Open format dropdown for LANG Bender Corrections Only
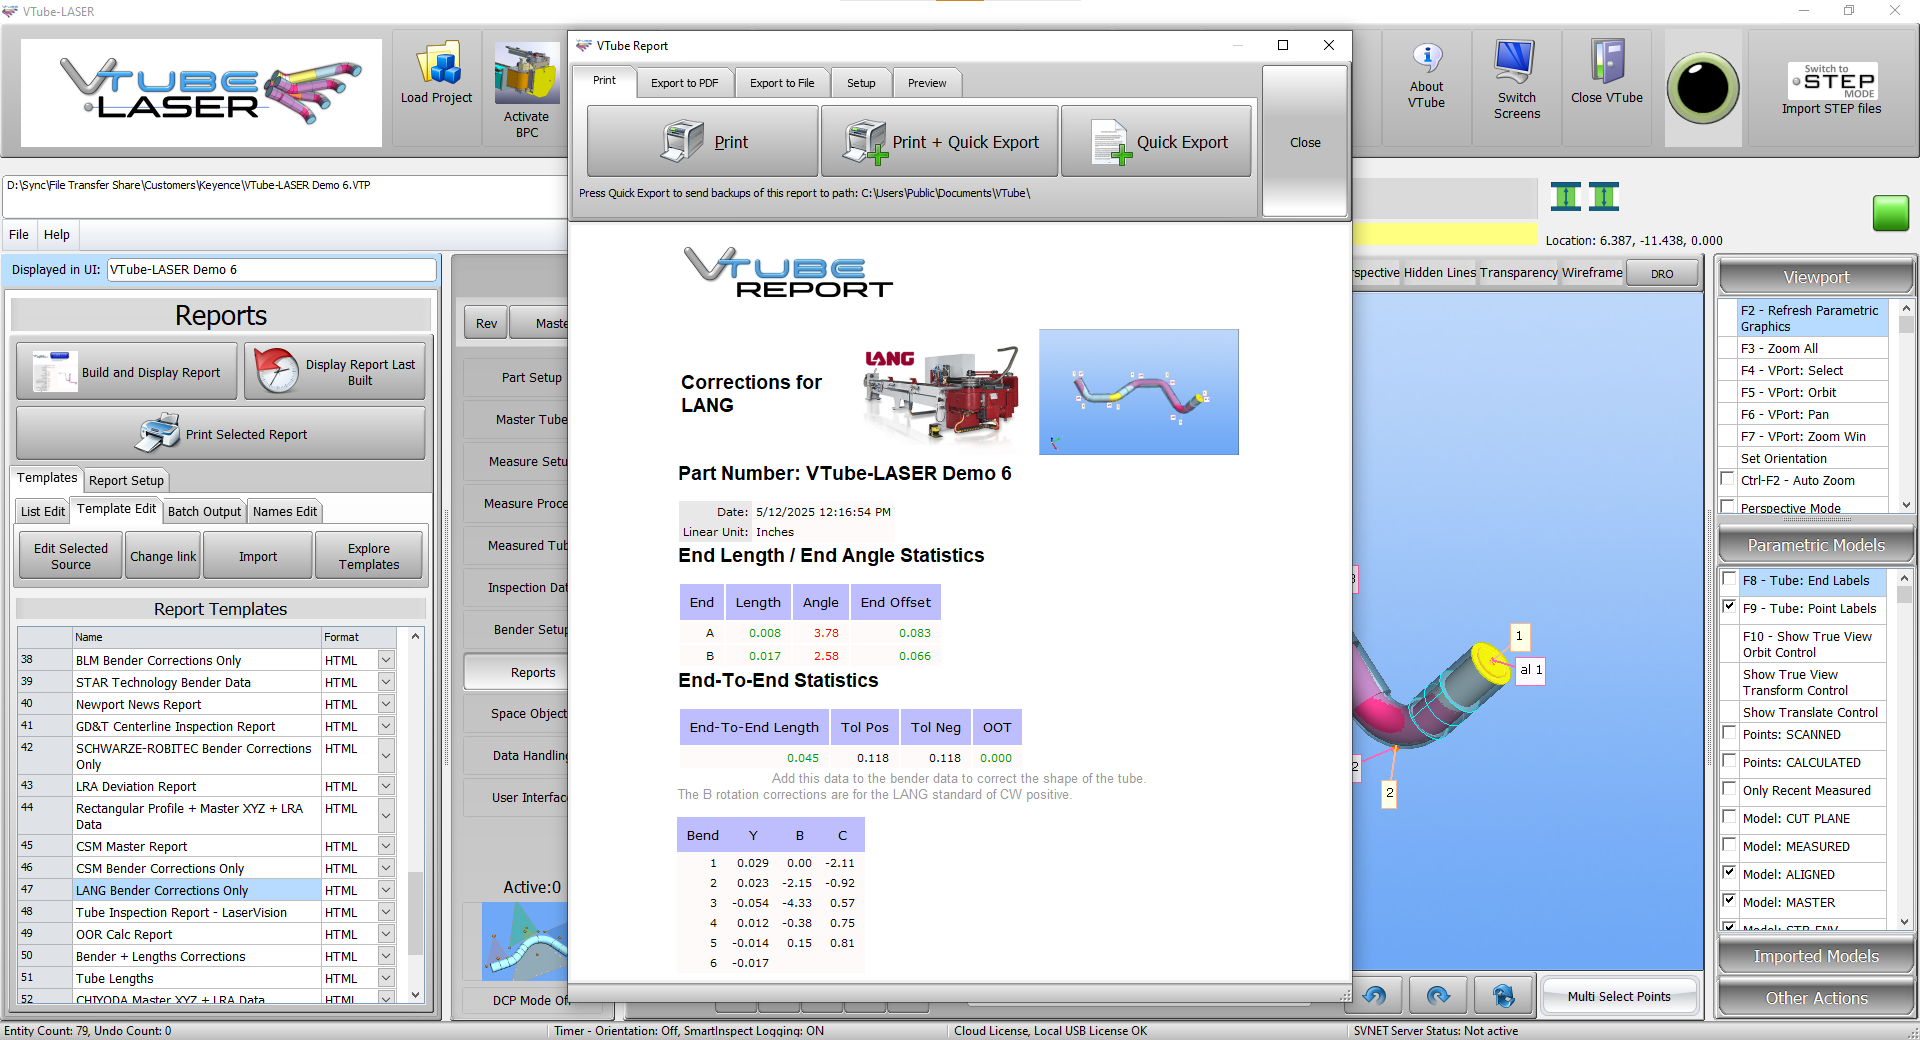The width and height of the screenshot is (1920, 1040). (386, 890)
